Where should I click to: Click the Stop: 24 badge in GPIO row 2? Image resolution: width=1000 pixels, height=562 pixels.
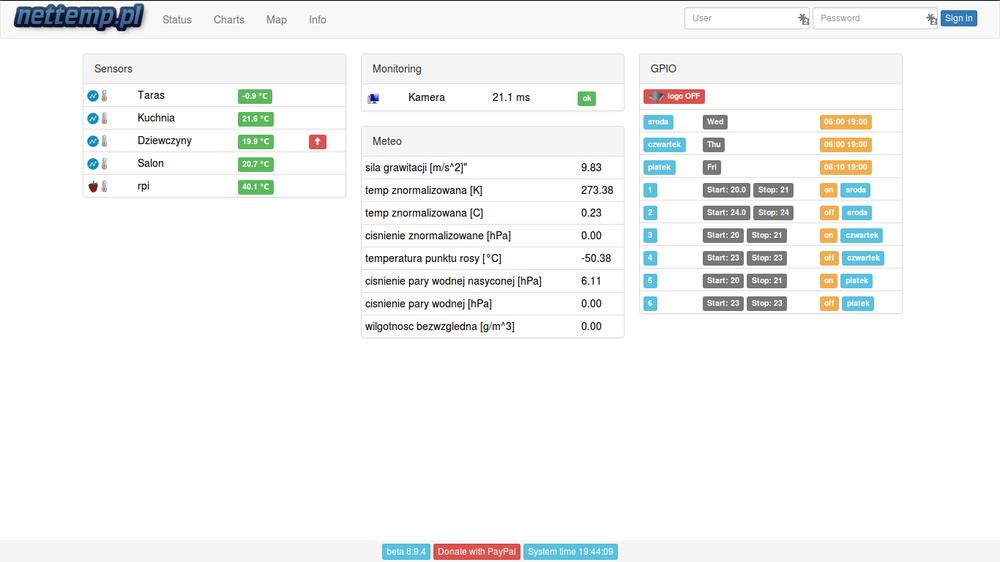[x=774, y=212]
